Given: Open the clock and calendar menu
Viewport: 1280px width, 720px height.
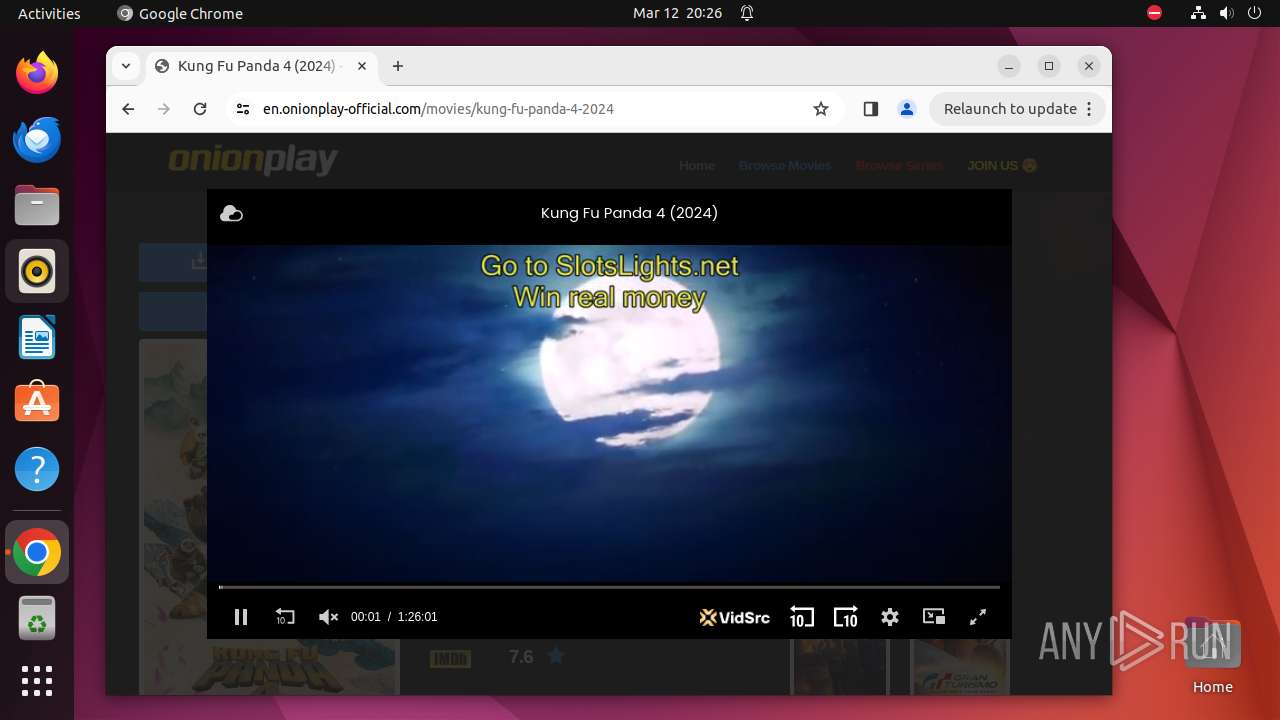Looking at the screenshot, I should click(x=677, y=13).
